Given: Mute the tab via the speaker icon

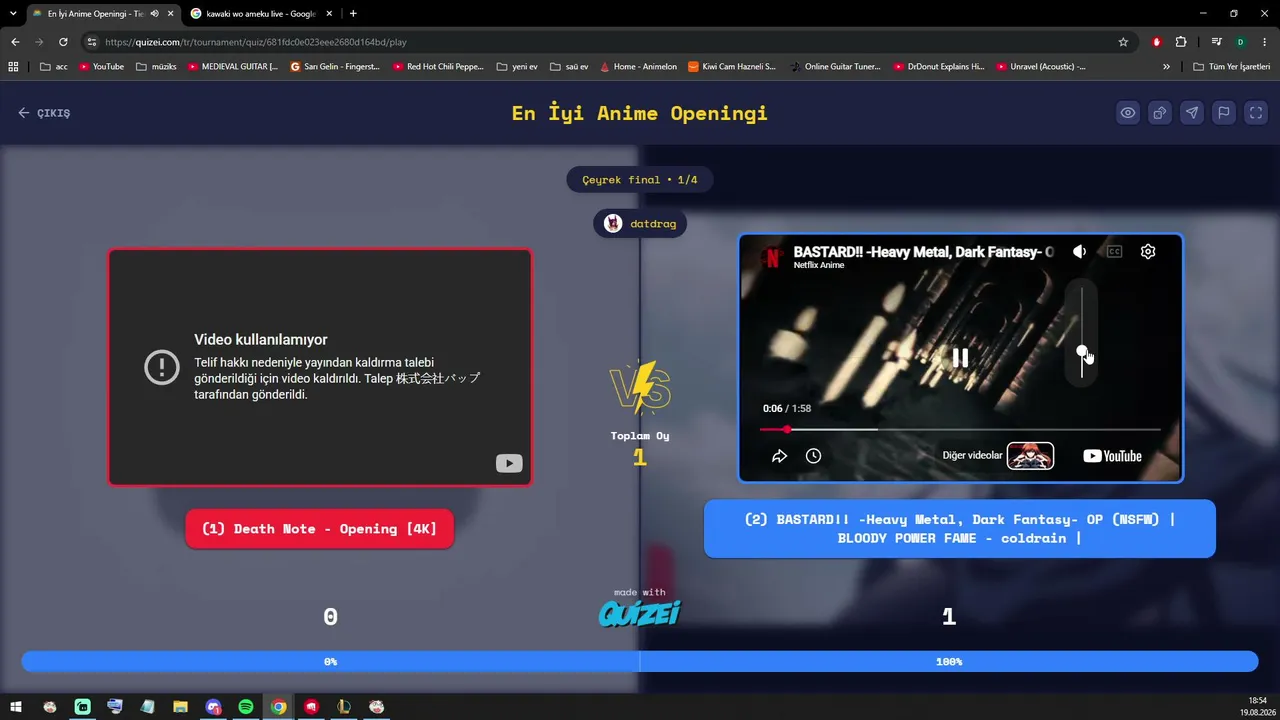Looking at the screenshot, I should [154, 14].
